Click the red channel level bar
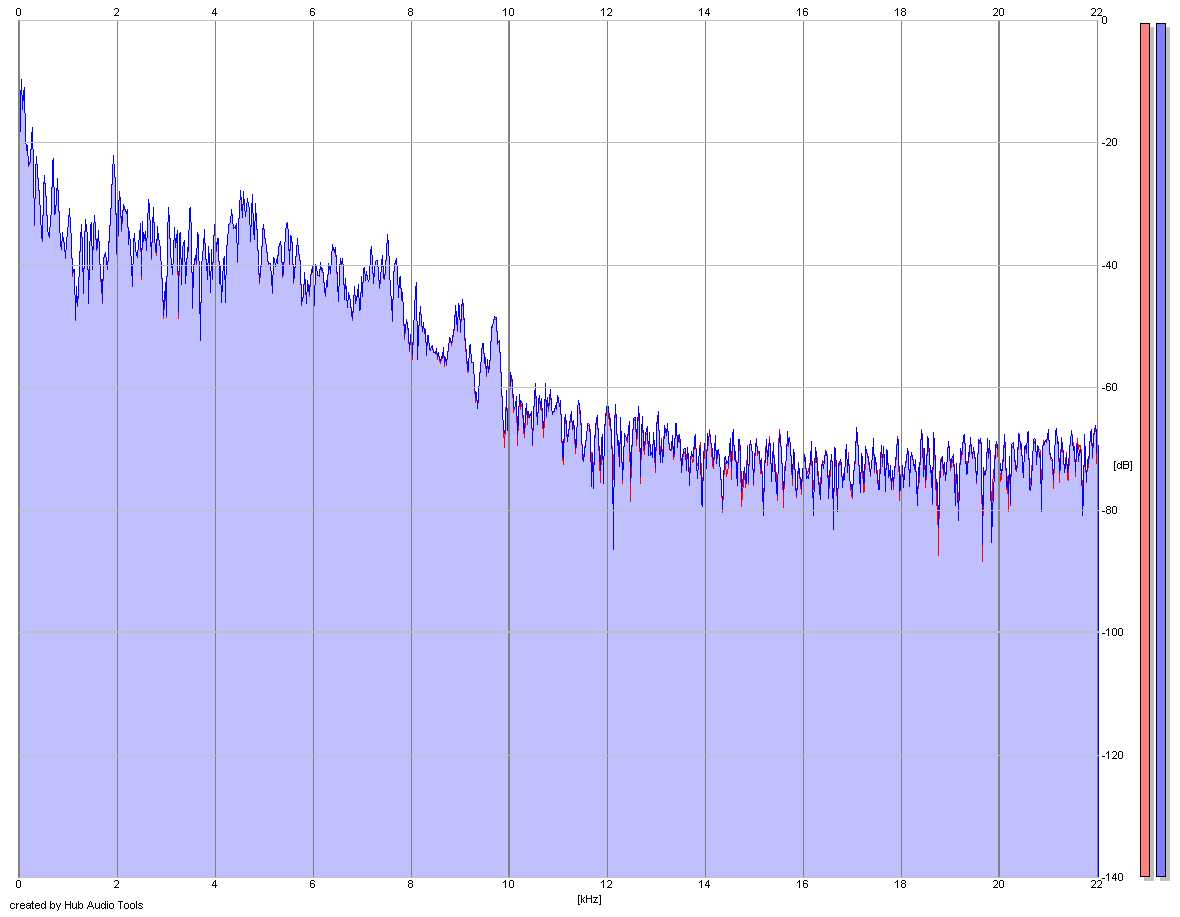This screenshot has height=917, width=1180. click(x=1145, y=450)
